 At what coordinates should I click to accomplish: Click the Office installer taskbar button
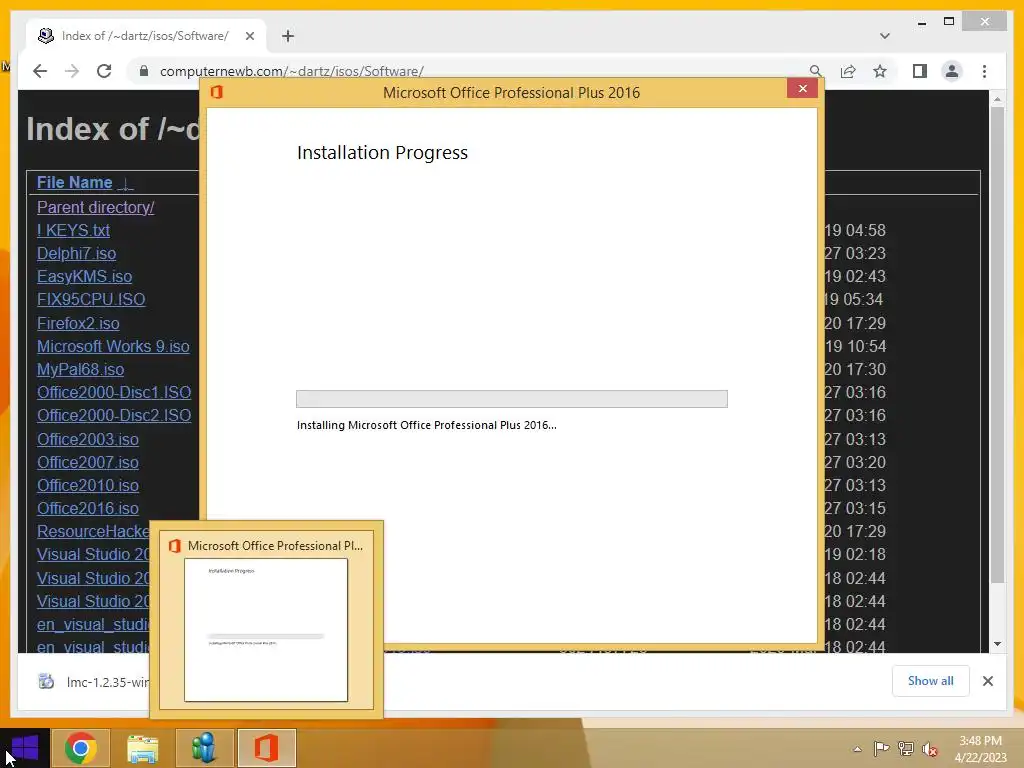click(266, 748)
